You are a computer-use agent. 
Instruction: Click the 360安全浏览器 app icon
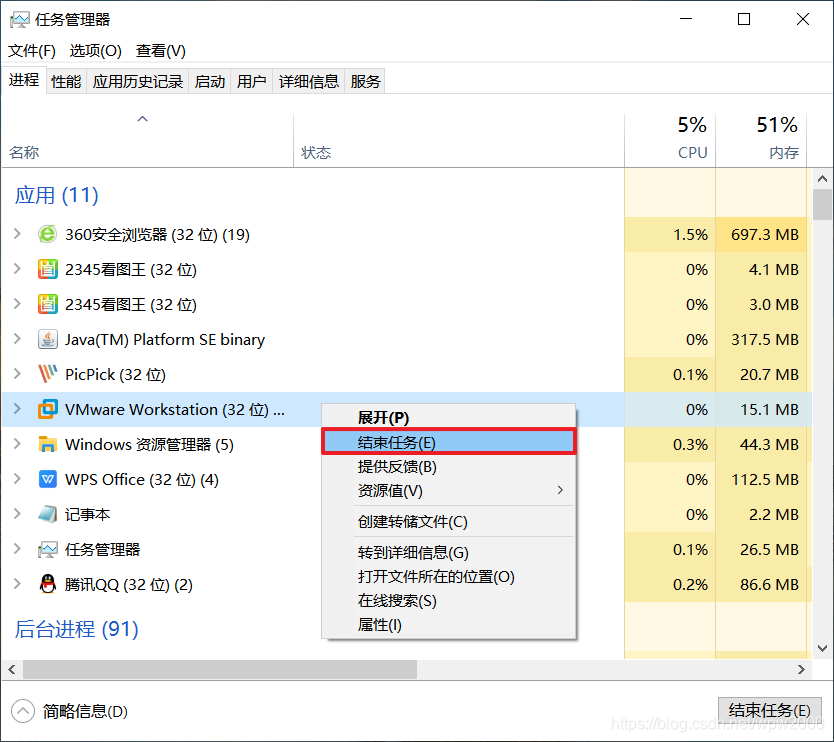pos(47,234)
